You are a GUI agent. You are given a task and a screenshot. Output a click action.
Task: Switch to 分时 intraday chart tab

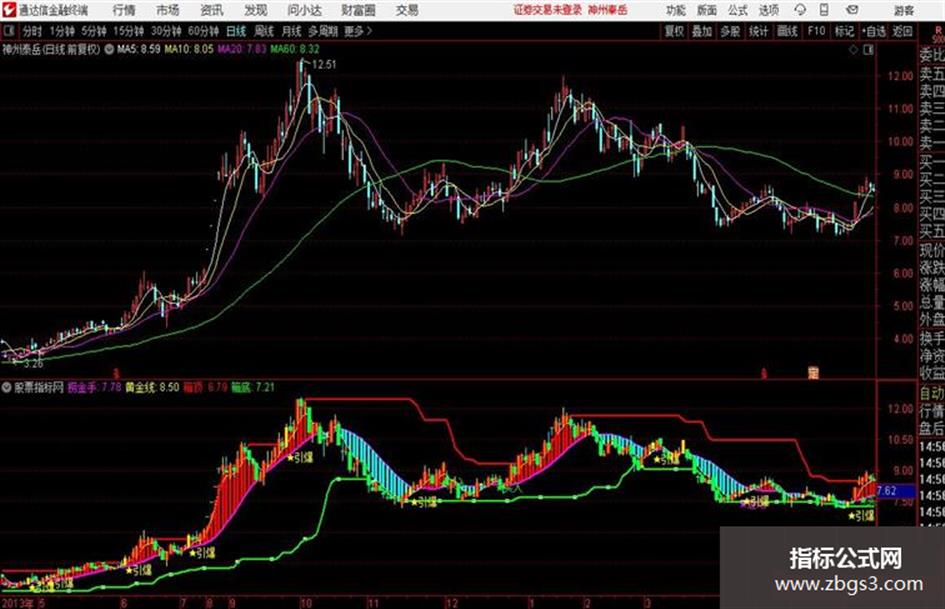(32, 31)
